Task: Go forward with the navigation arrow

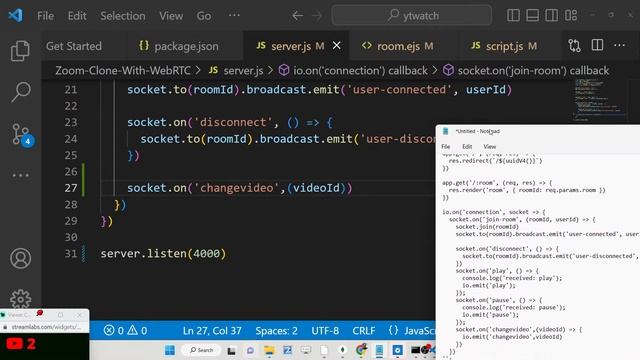Action: tap(317, 16)
